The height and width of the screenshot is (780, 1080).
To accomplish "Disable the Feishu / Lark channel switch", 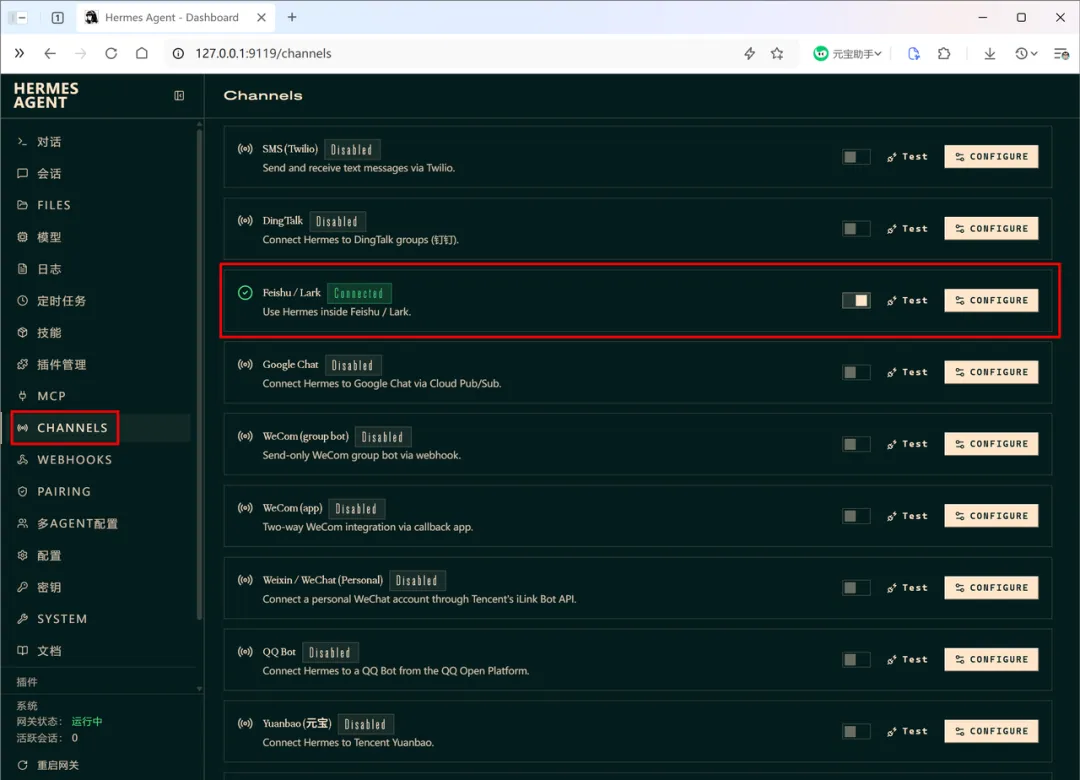I will [x=856, y=300].
